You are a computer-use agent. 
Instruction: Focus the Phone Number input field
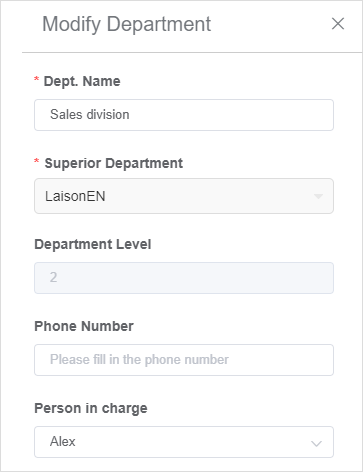[184, 360]
